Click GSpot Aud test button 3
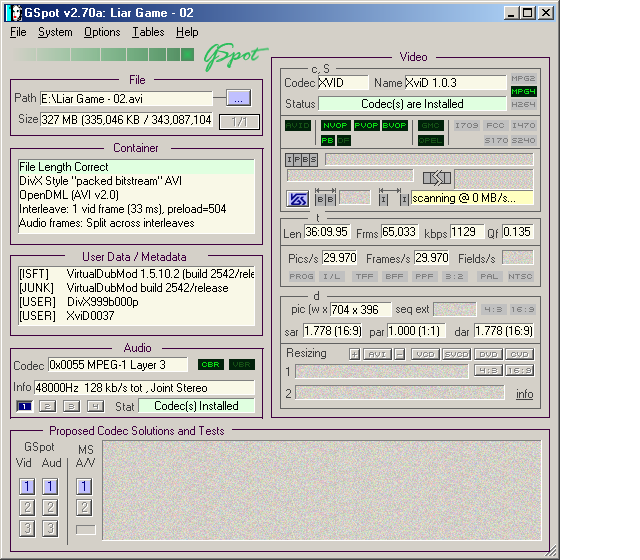640x560 pixels. coord(50,529)
